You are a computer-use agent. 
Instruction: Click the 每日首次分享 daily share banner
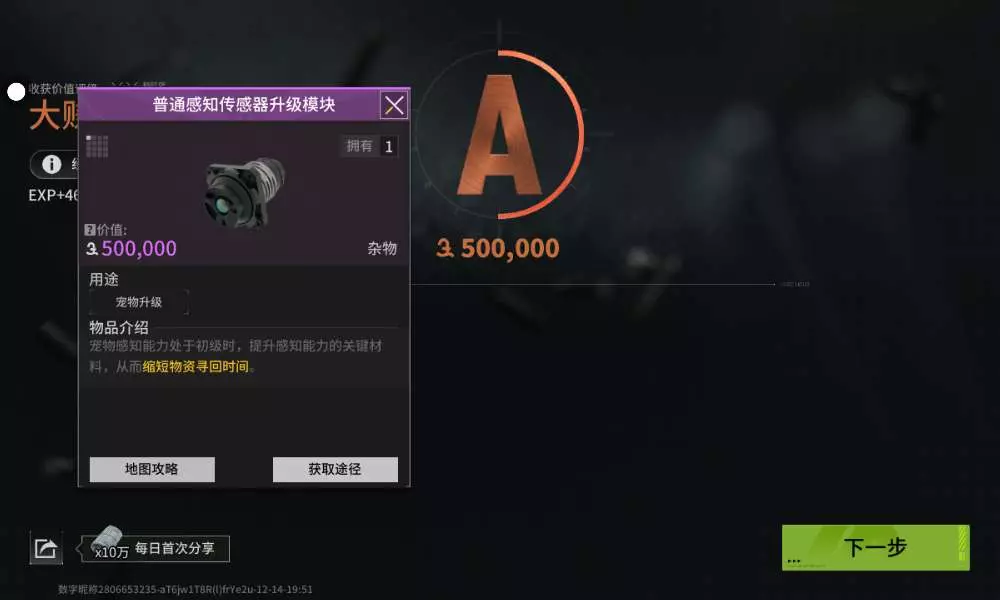click(x=175, y=548)
